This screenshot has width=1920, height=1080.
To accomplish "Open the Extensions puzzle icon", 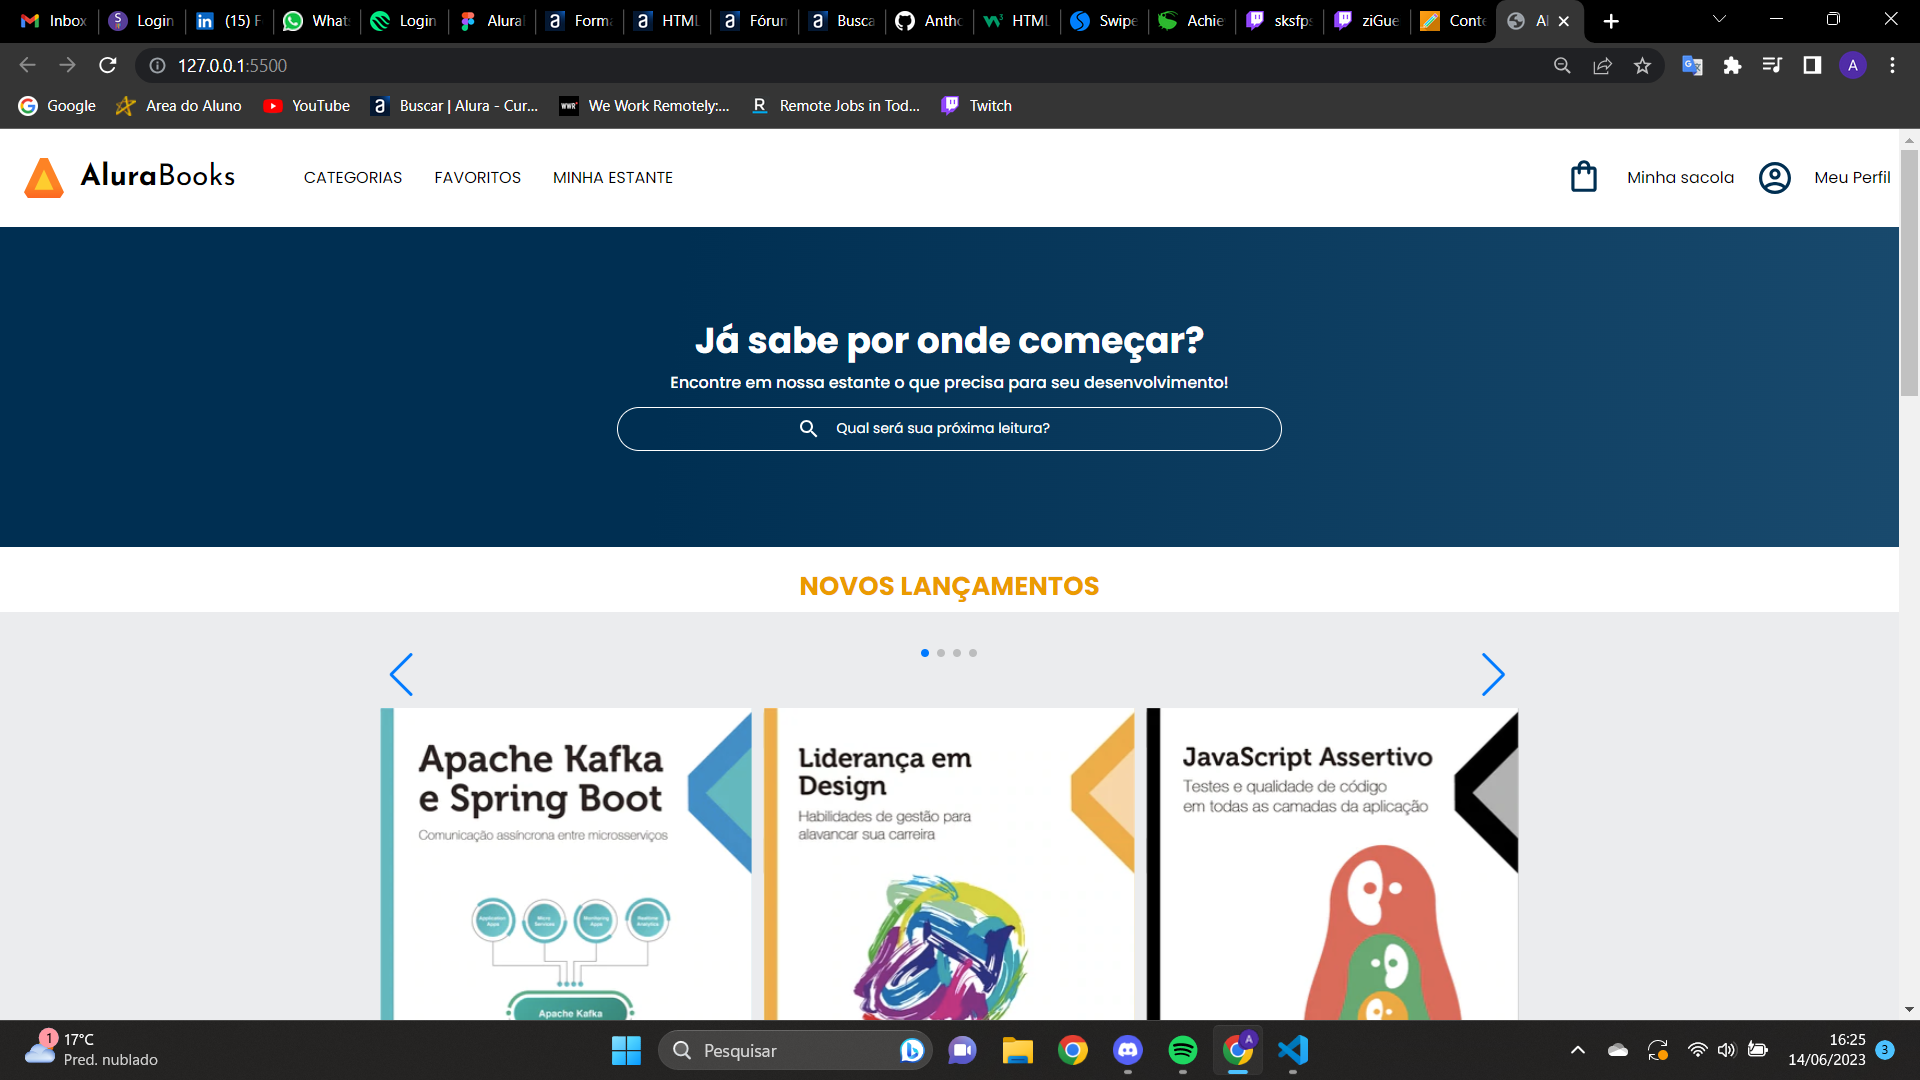I will coord(1732,65).
